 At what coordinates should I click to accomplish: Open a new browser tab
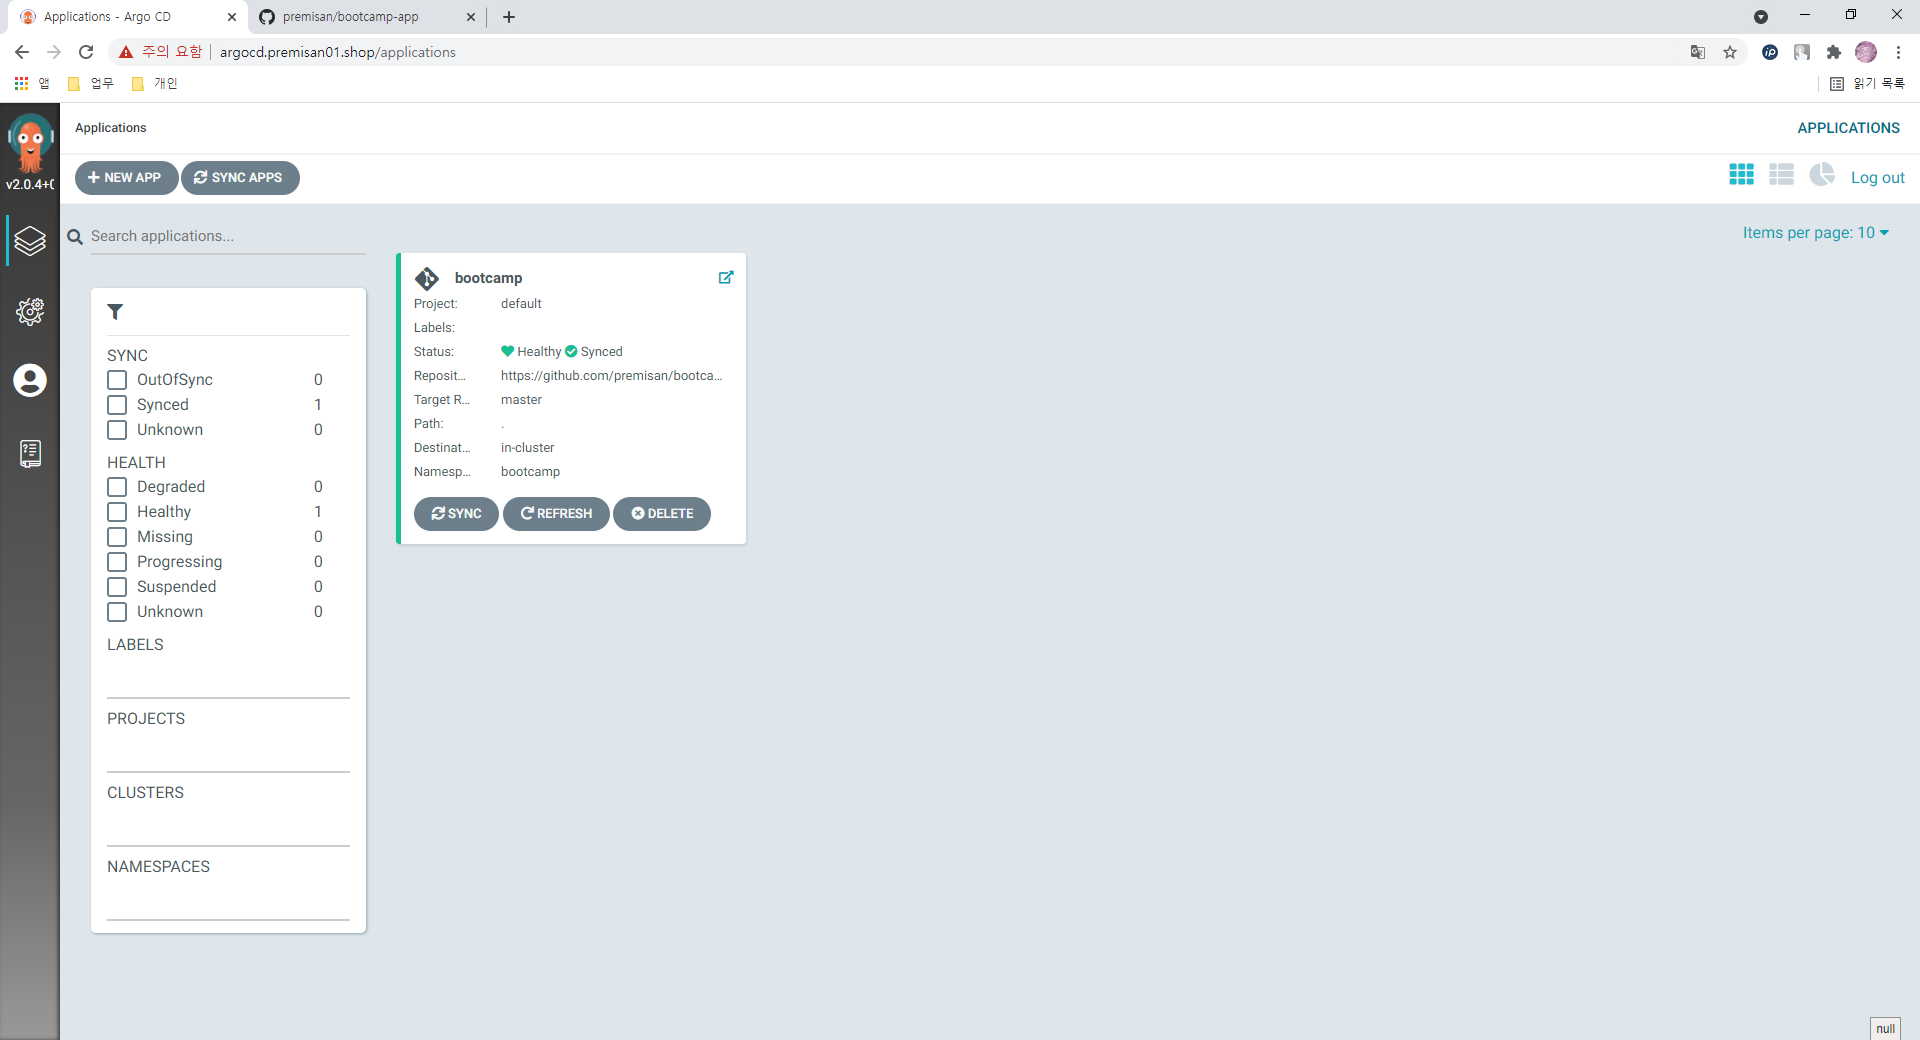point(509,17)
